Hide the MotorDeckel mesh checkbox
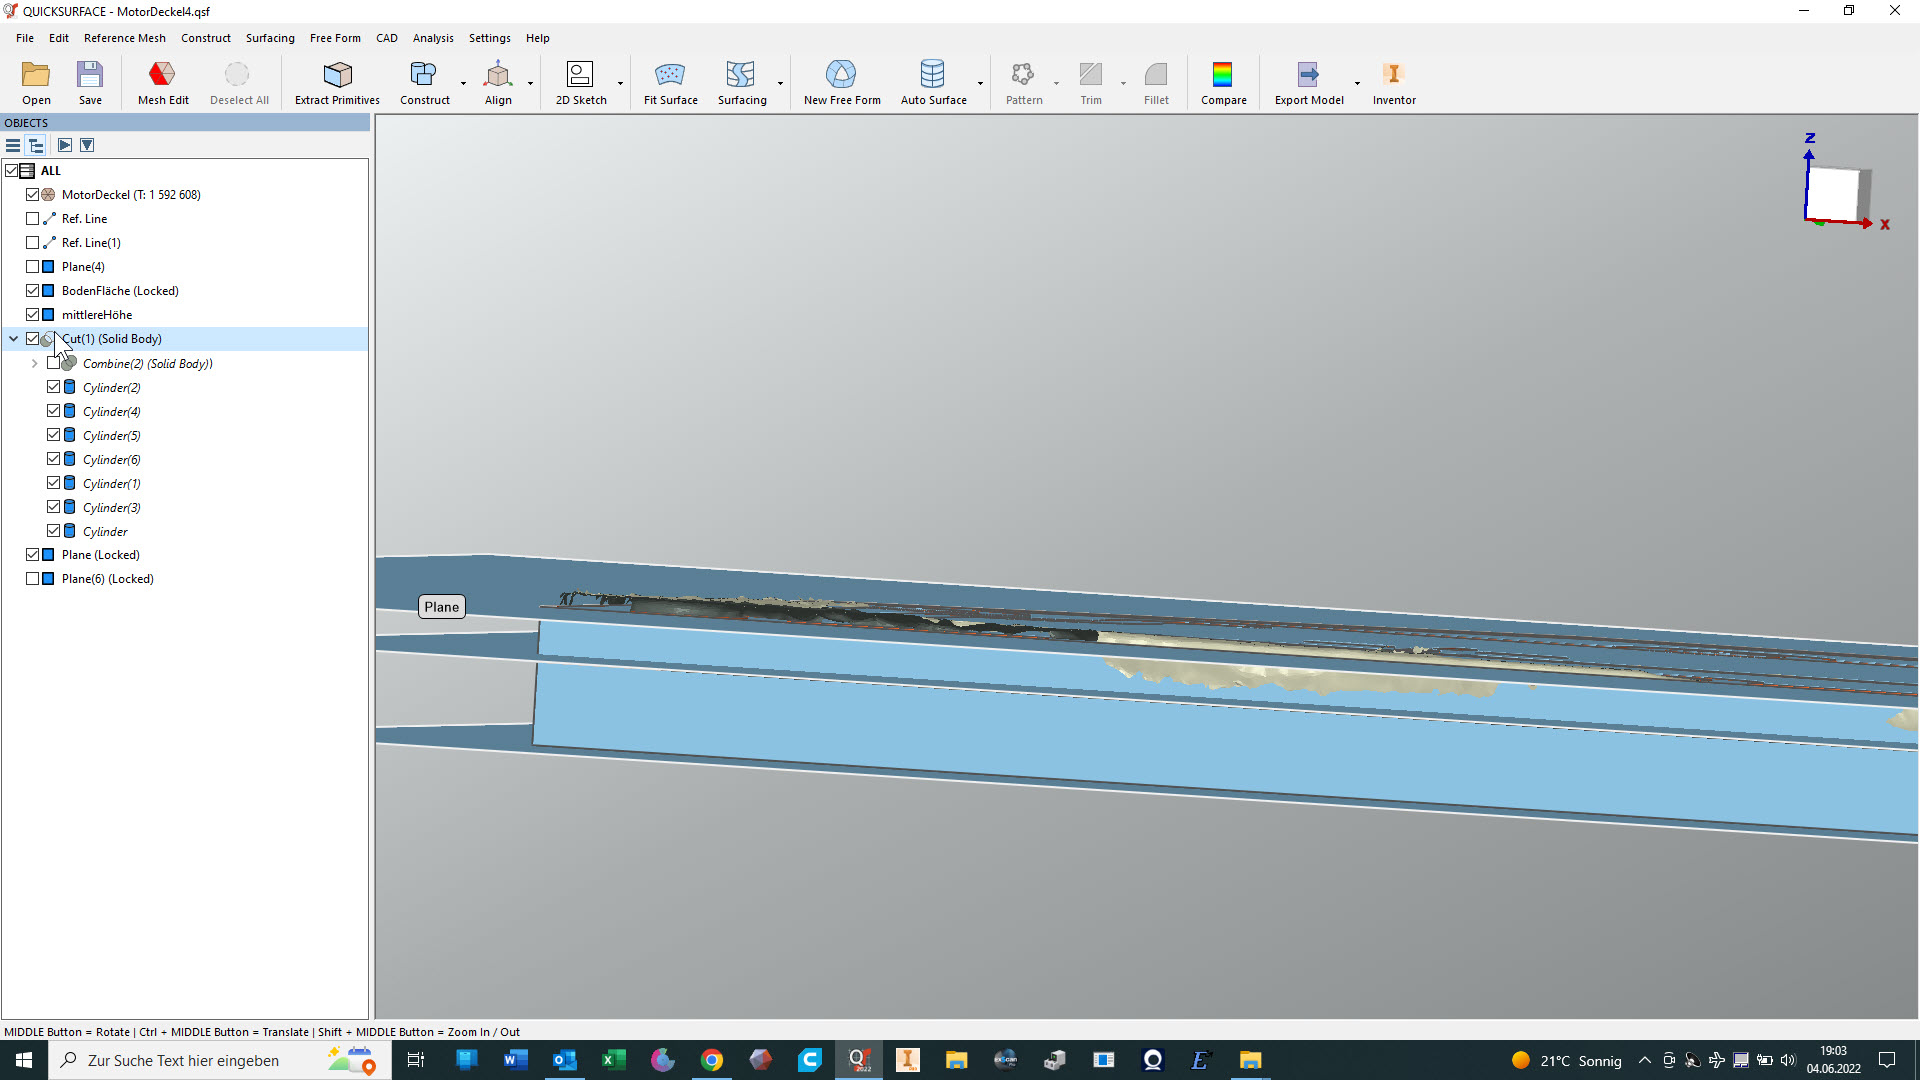Screen dimensions: 1920x1080 33,195
